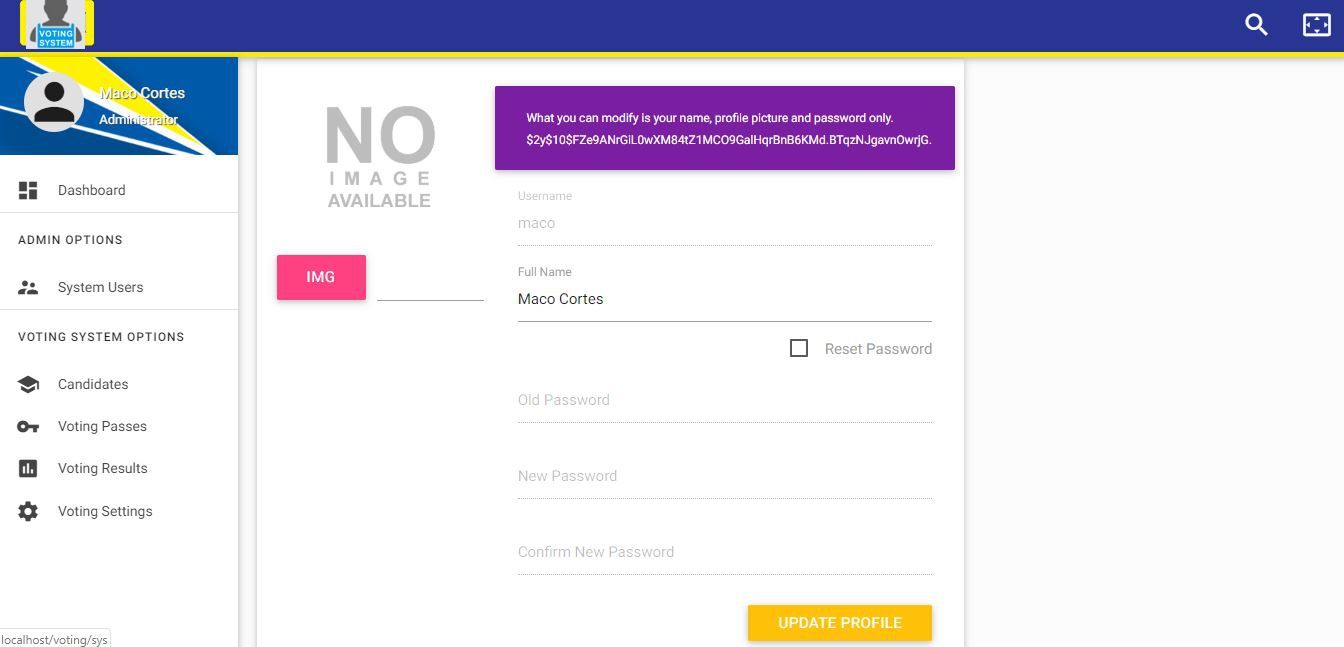Open the Voting Results menu item
1344x647 pixels.
click(102, 468)
